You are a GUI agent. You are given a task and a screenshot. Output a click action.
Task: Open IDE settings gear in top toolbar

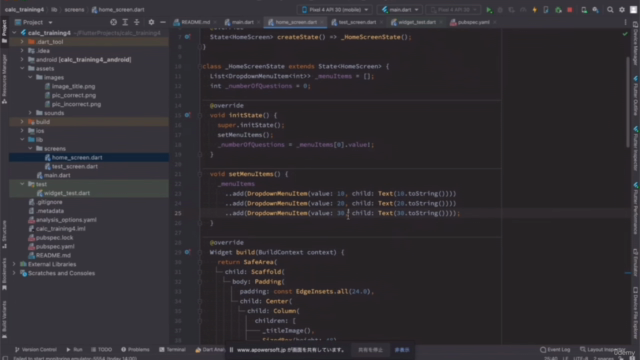pyautogui.click(x=622, y=10)
